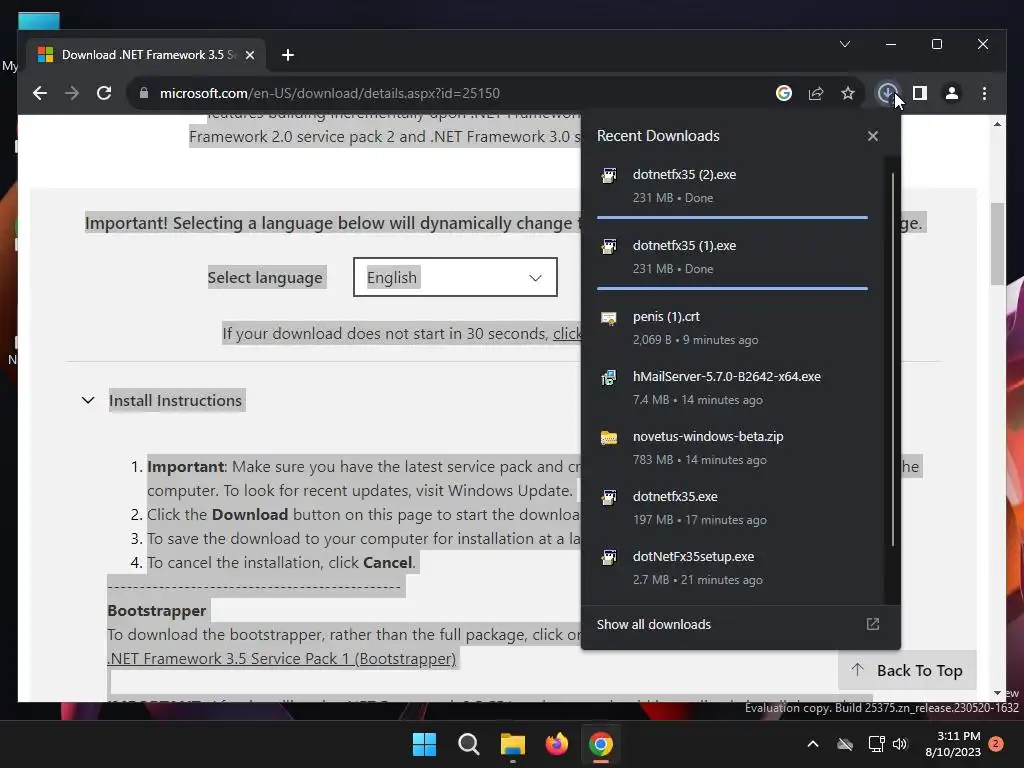Image resolution: width=1024 pixels, height=768 pixels.
Task: Click dotnetfx35 (2).exe file icon
Action: pyautogui.click(x=609, y=176)
